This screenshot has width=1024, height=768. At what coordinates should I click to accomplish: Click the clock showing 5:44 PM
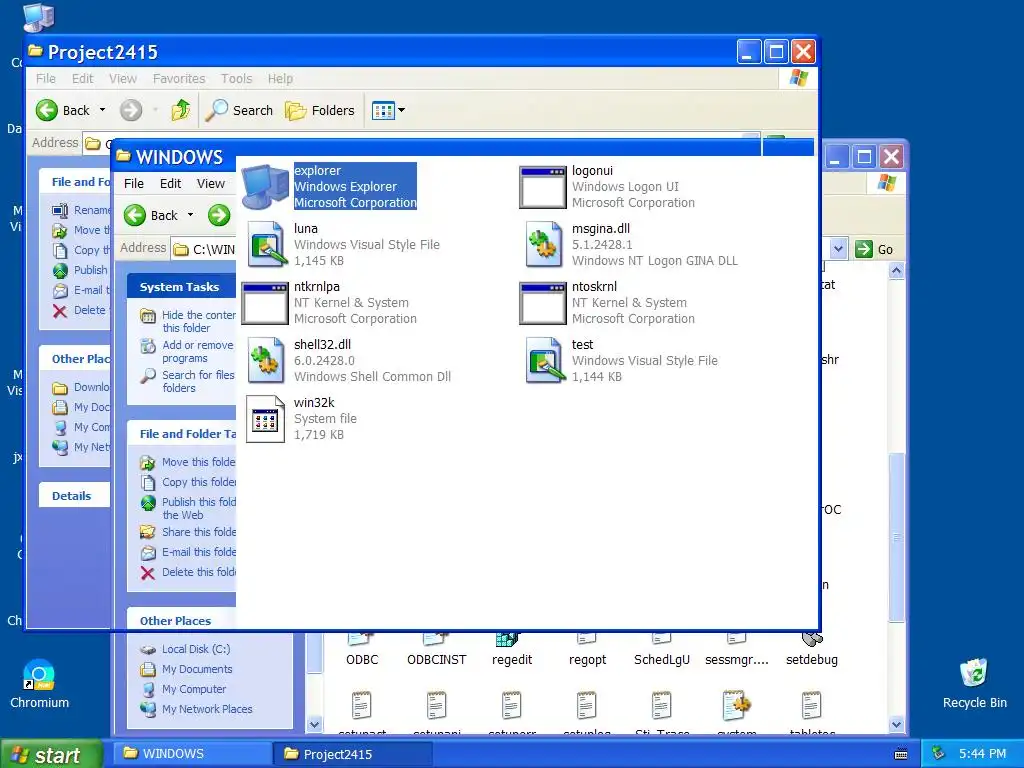pos(982,754)
